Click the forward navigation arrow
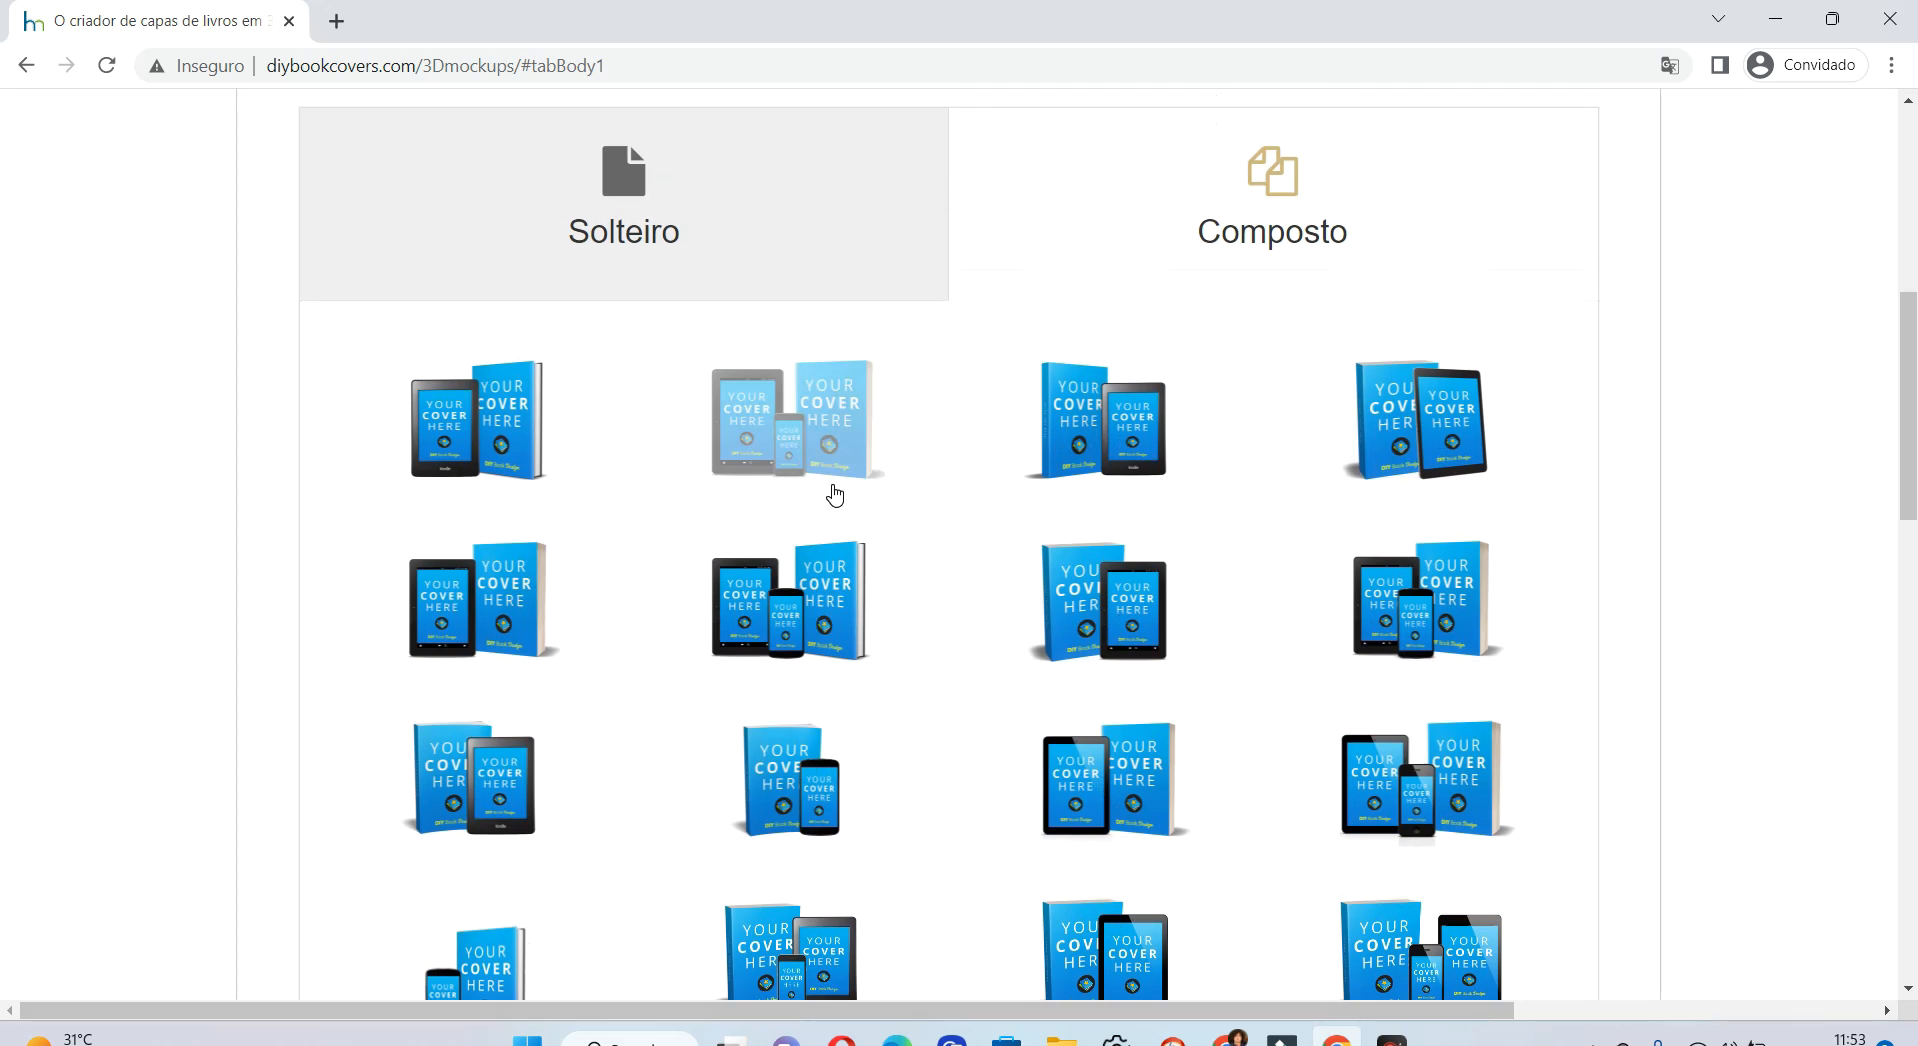 (x=66, y=65)
